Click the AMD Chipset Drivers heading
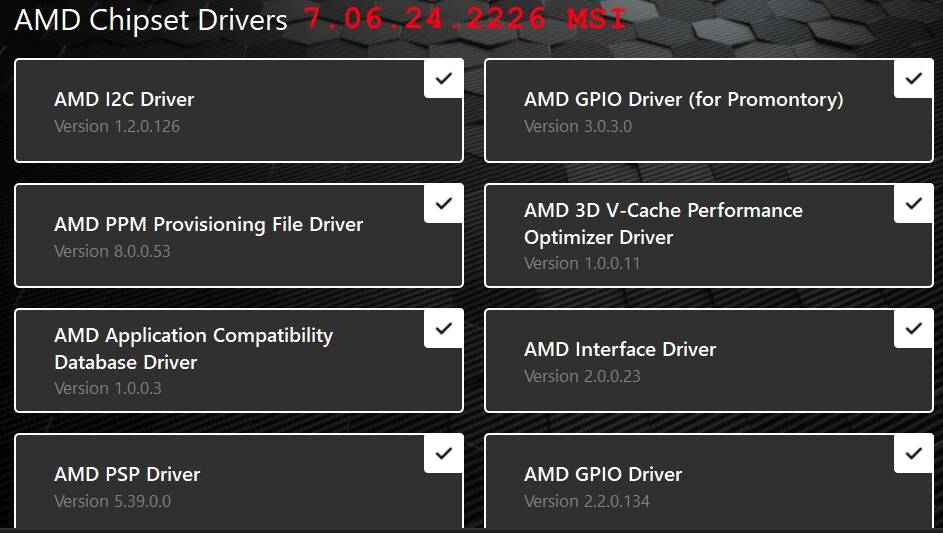The width and height of the screenshot is (943, 533). [150, 20]
